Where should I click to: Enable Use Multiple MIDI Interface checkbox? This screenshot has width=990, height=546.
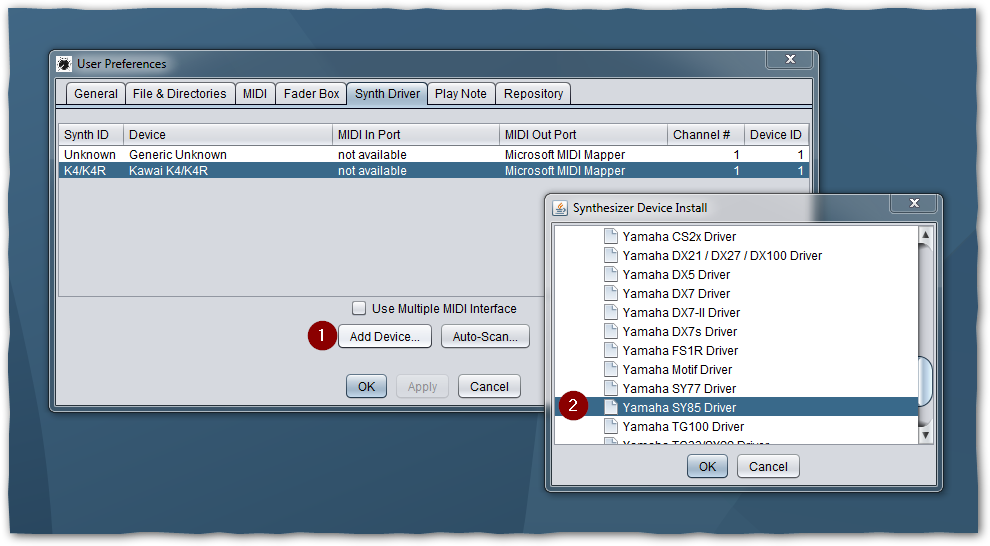359,308
